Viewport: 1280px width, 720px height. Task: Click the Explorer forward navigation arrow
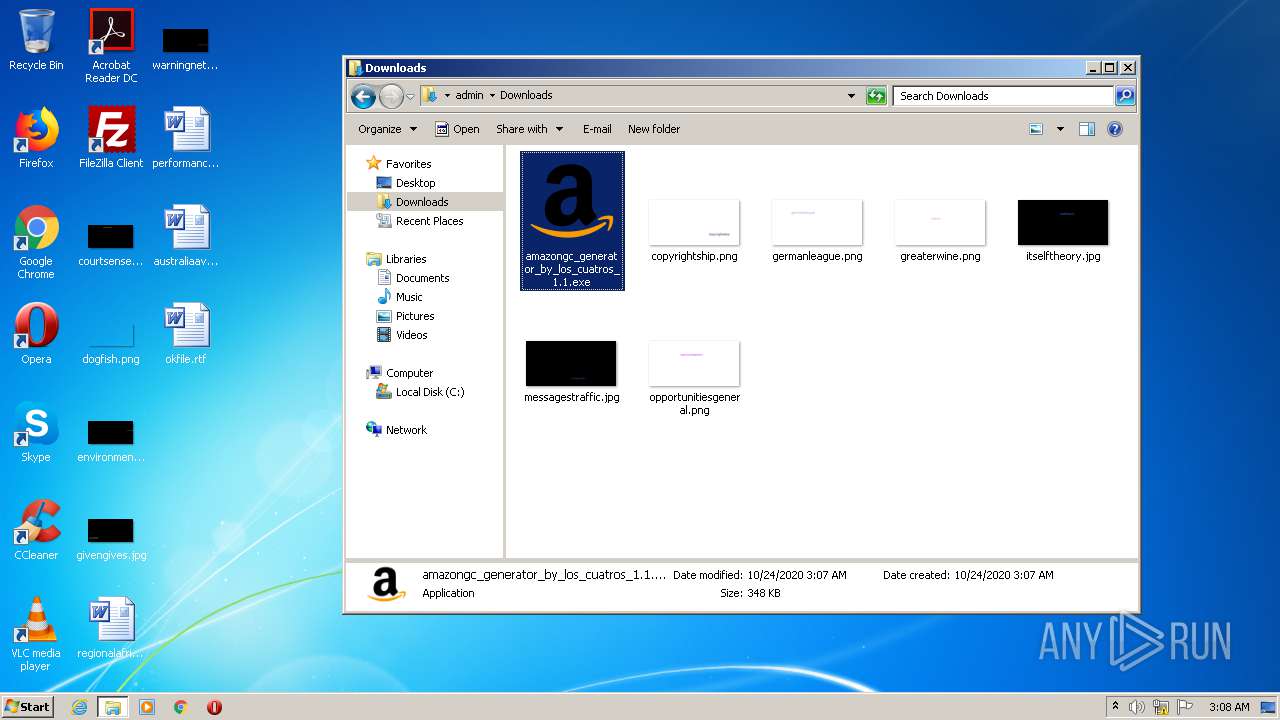[x=391, y=96]
